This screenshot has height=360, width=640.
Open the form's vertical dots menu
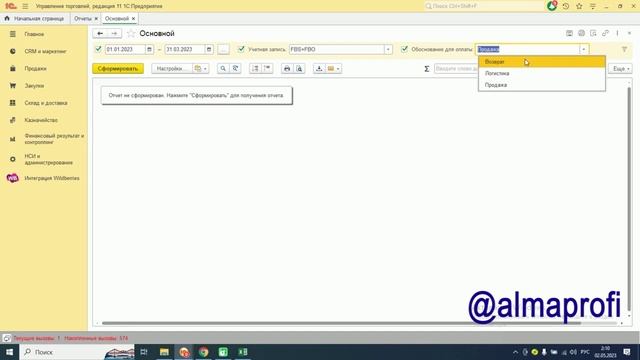point(617,33)
